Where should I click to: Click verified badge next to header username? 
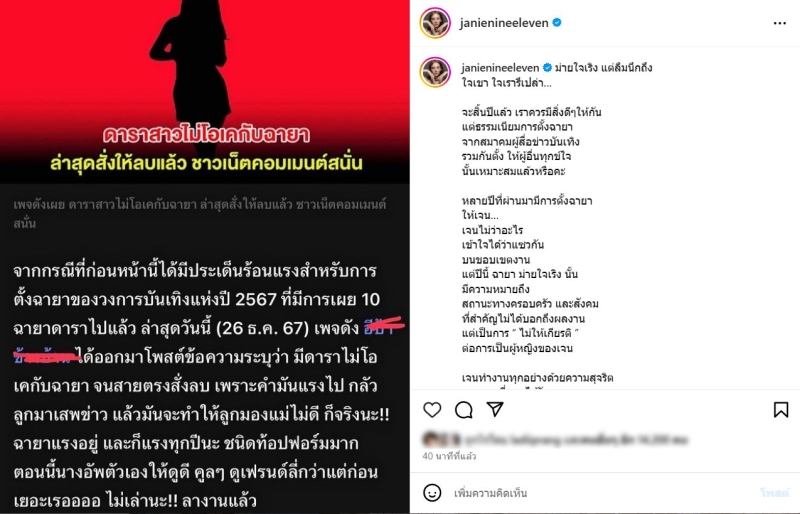tap(557, 22)
